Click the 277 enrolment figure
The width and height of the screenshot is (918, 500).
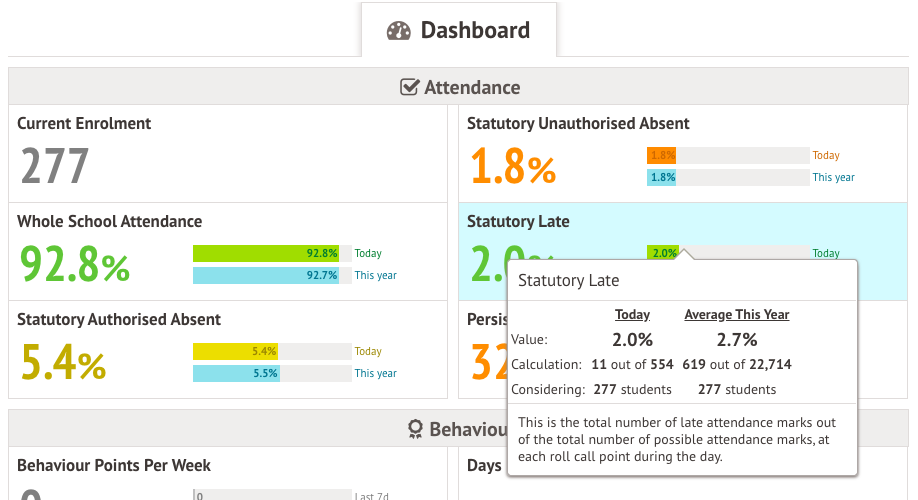55,166
